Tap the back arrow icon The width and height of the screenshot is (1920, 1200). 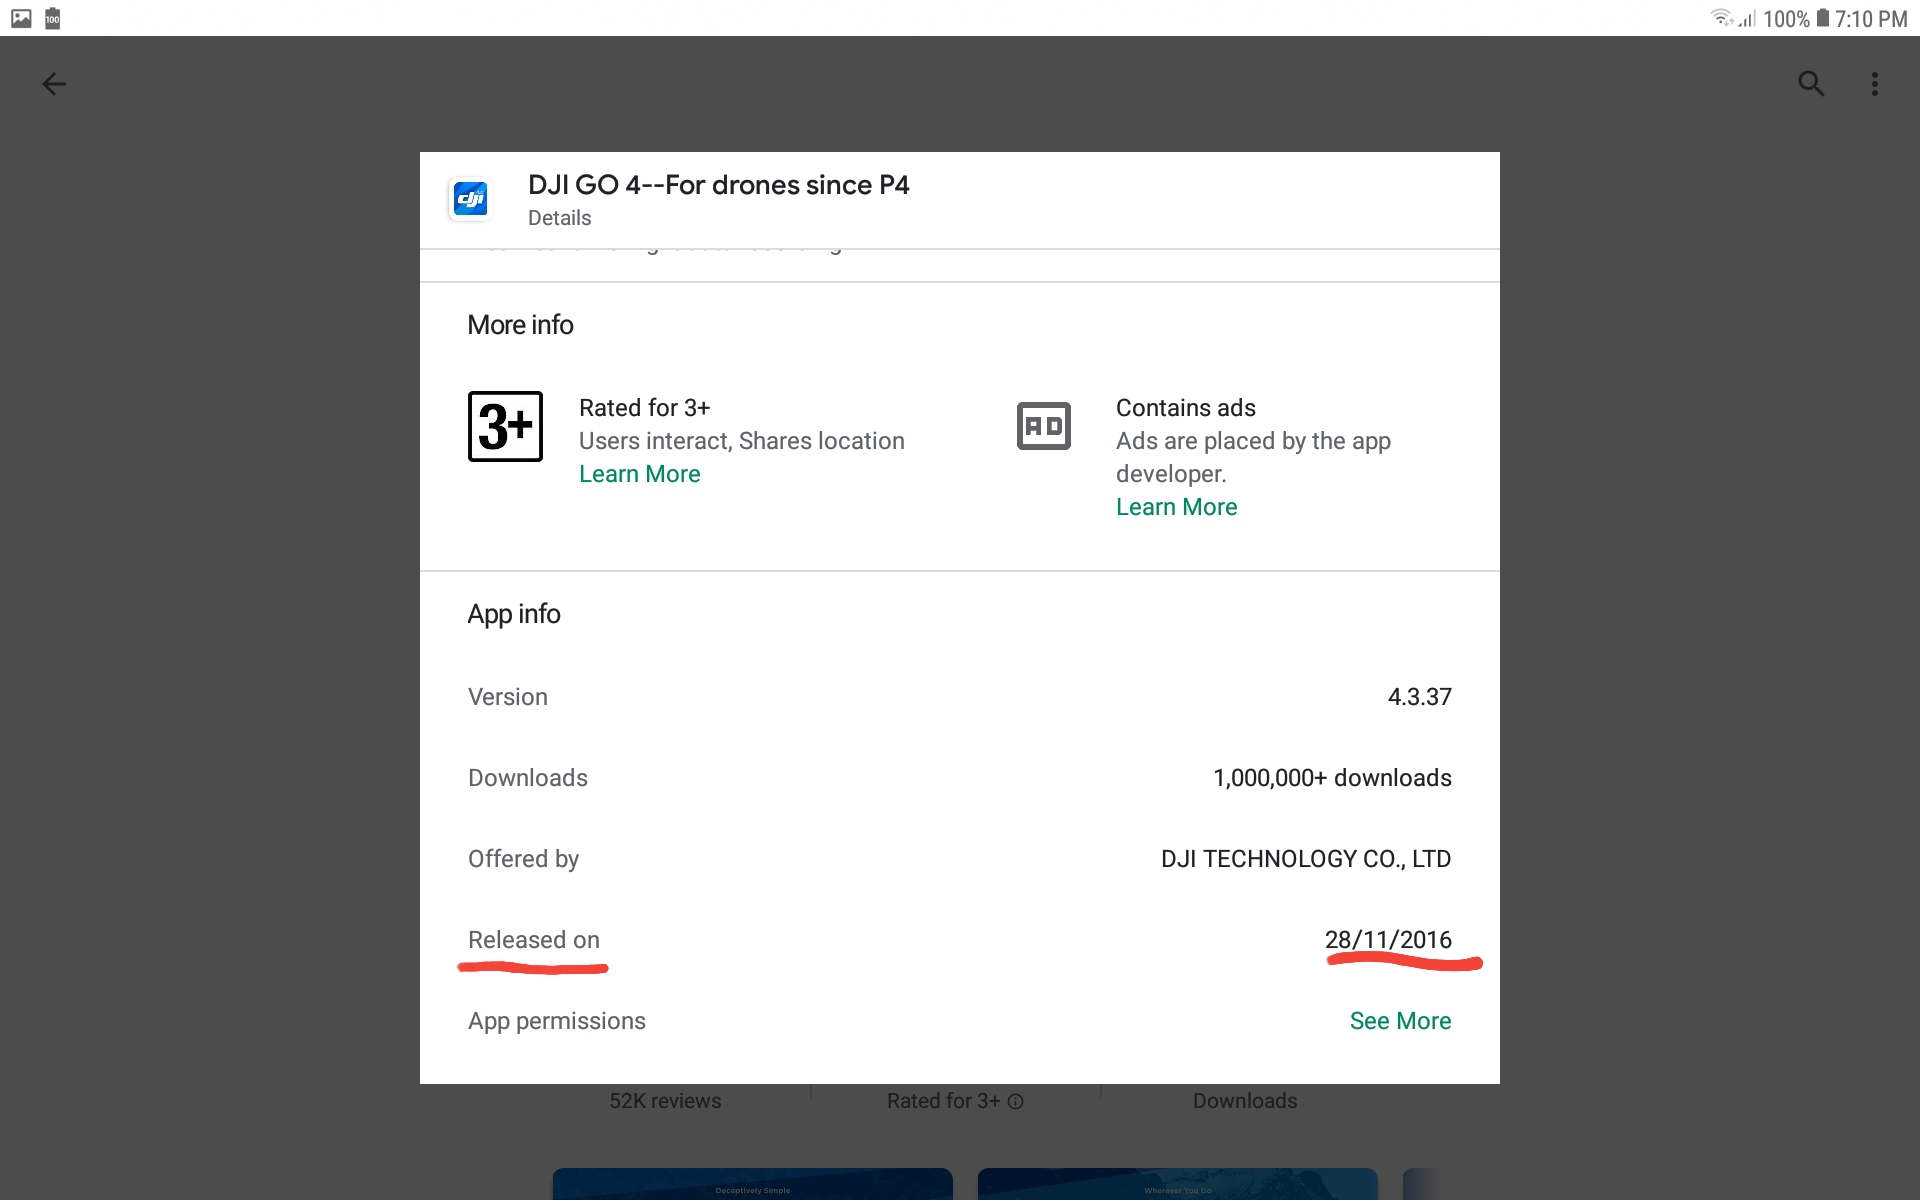pyautogui.click(x=54, y=84)
